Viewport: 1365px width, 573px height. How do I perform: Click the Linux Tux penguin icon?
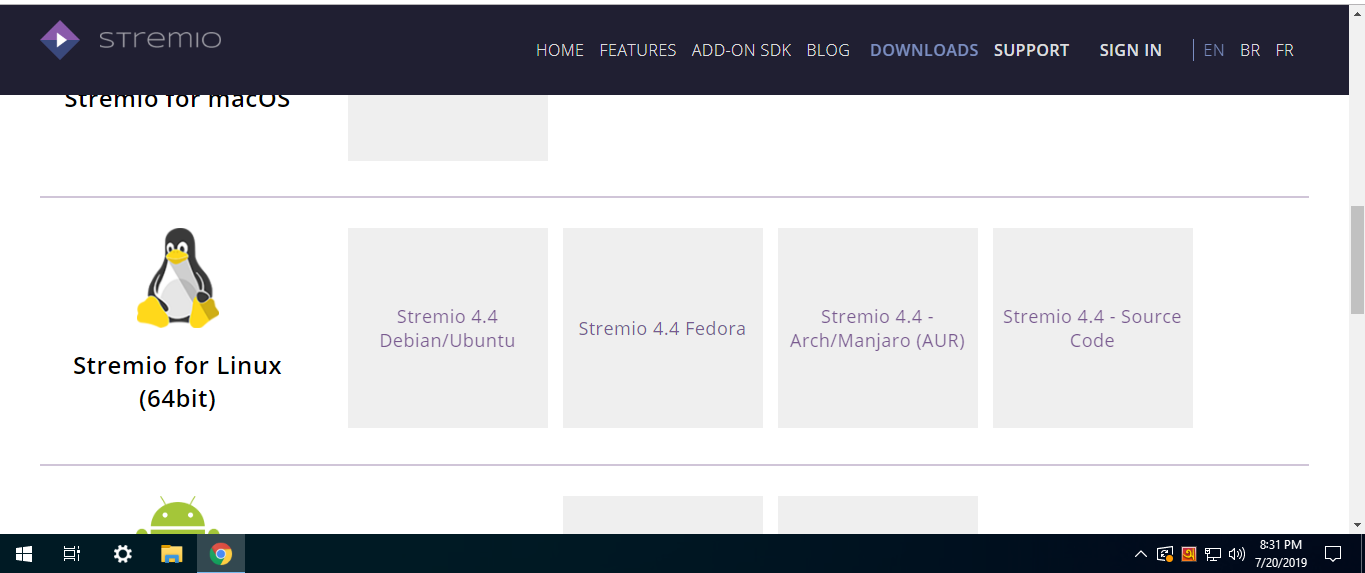click(x=178, y=278)
